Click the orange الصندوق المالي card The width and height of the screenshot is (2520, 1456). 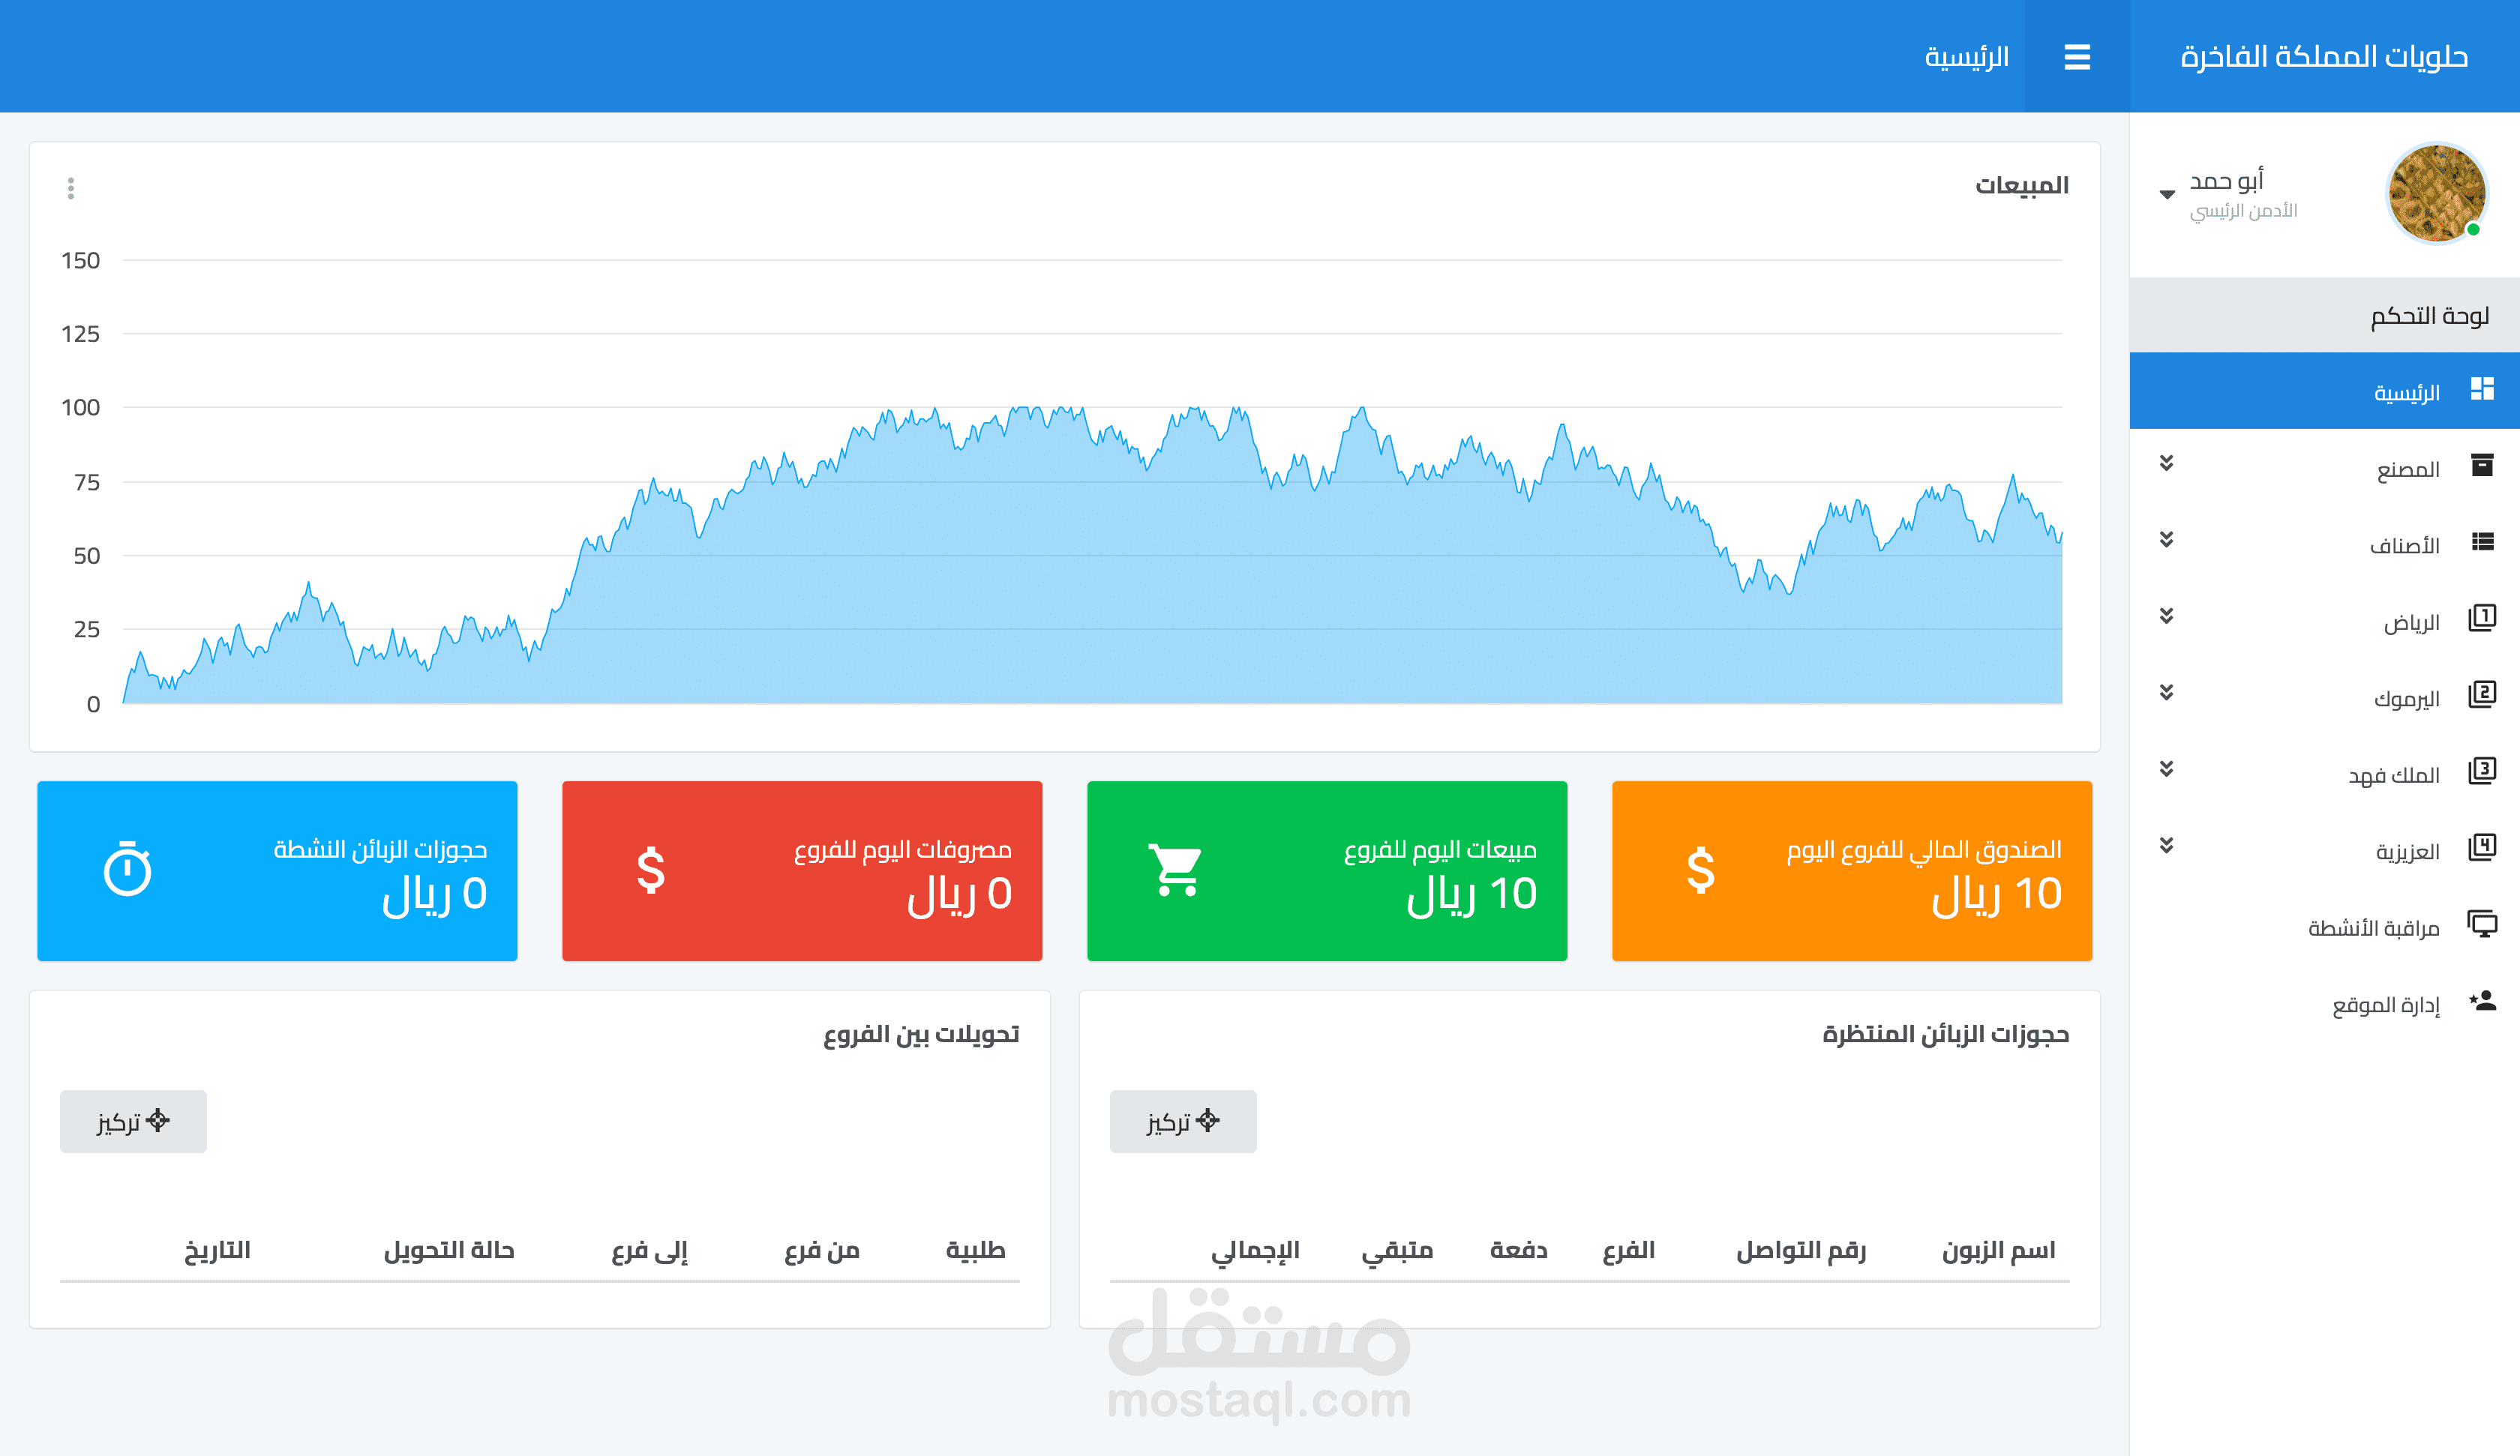coord(1851,871)
